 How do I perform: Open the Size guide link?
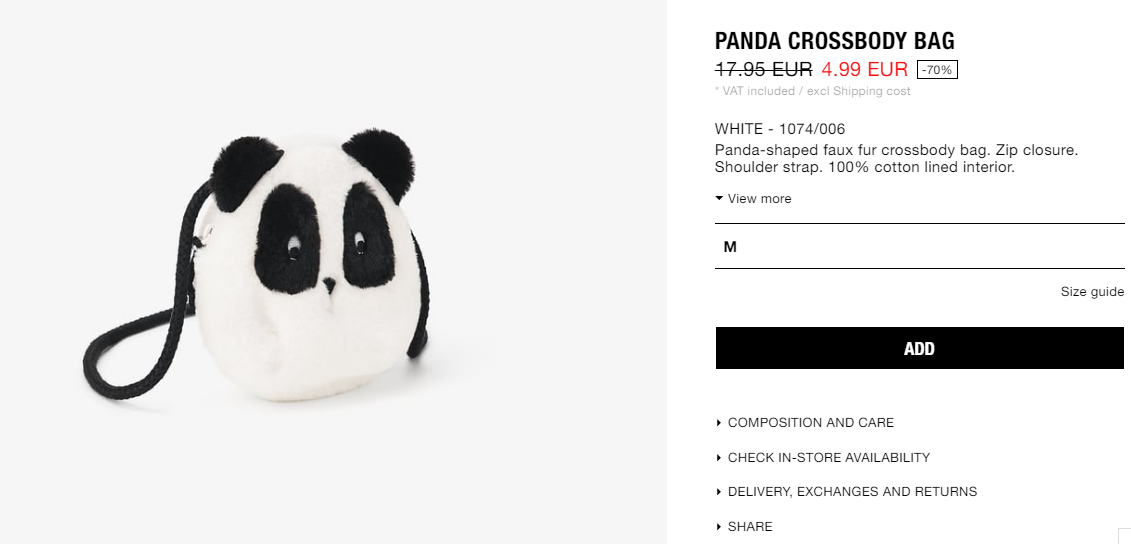(x=1092, y=291)
